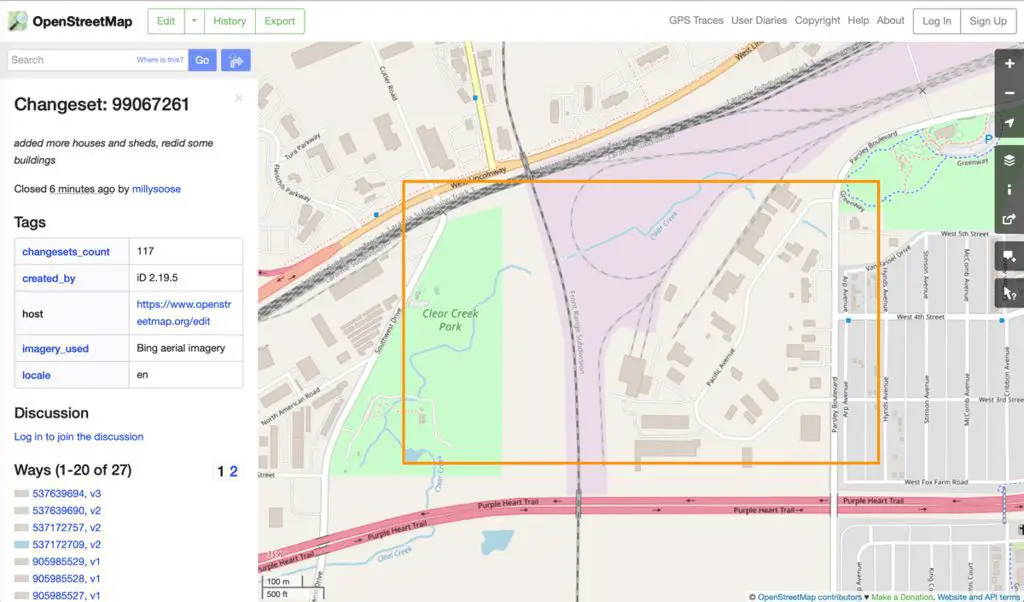Open the created_by tag link
The image size is (1024, 602).
pyautogui.click(x=48, y=278)
